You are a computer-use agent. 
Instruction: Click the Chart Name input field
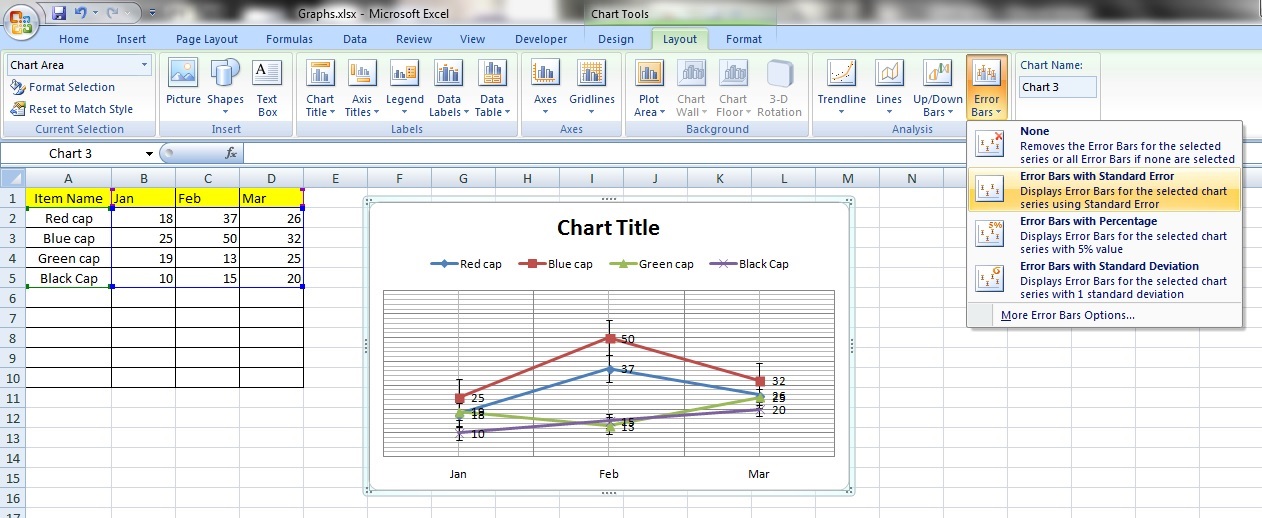pos(1057,87)
